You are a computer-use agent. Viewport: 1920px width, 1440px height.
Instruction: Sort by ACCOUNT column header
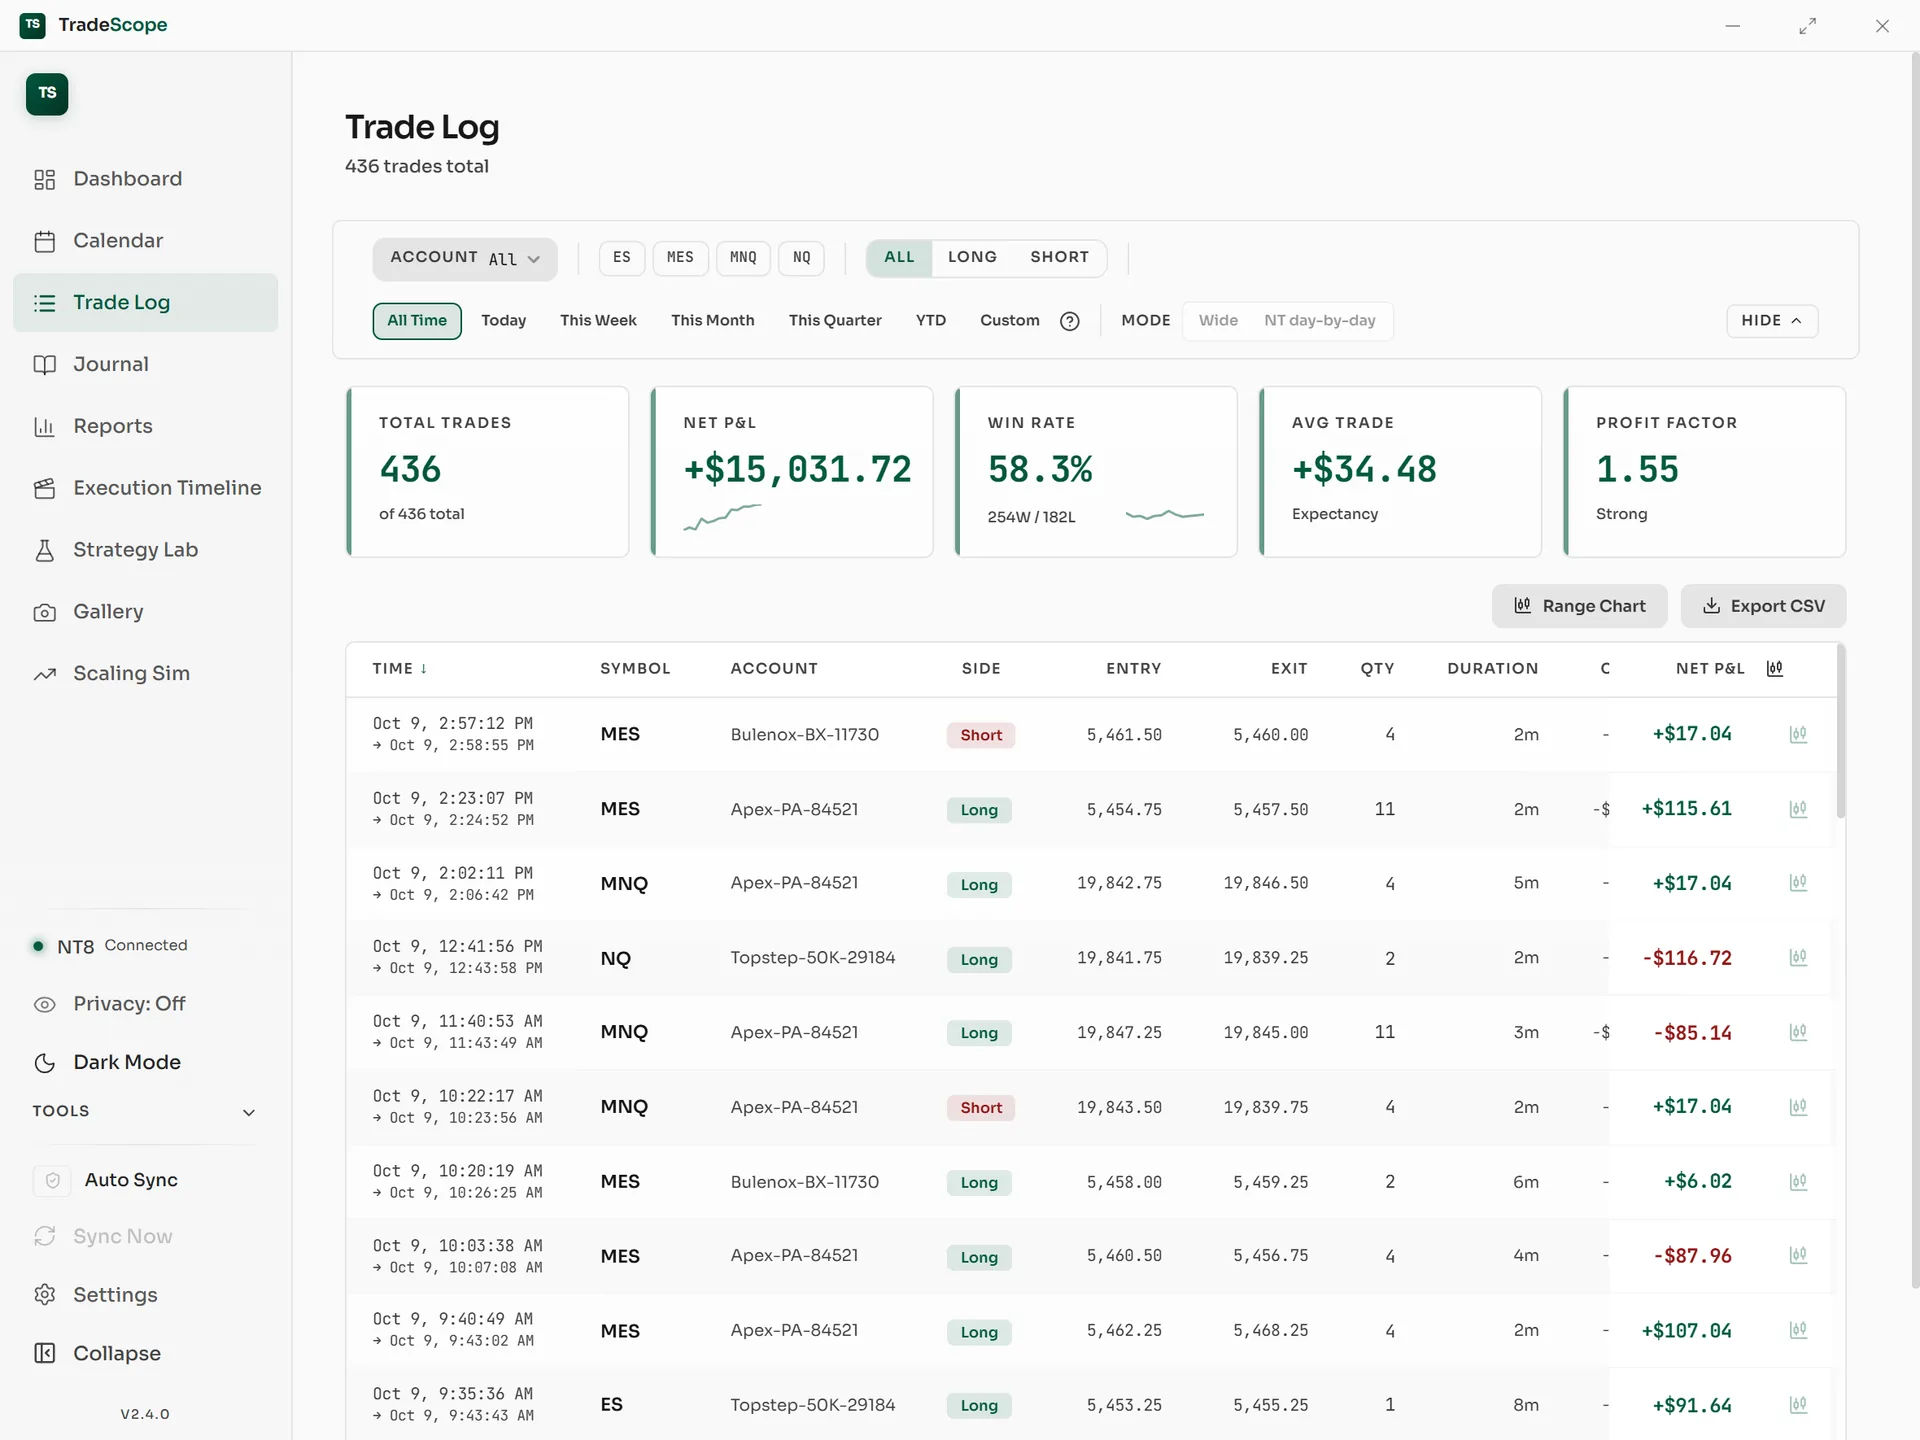[x=774, y=669]
